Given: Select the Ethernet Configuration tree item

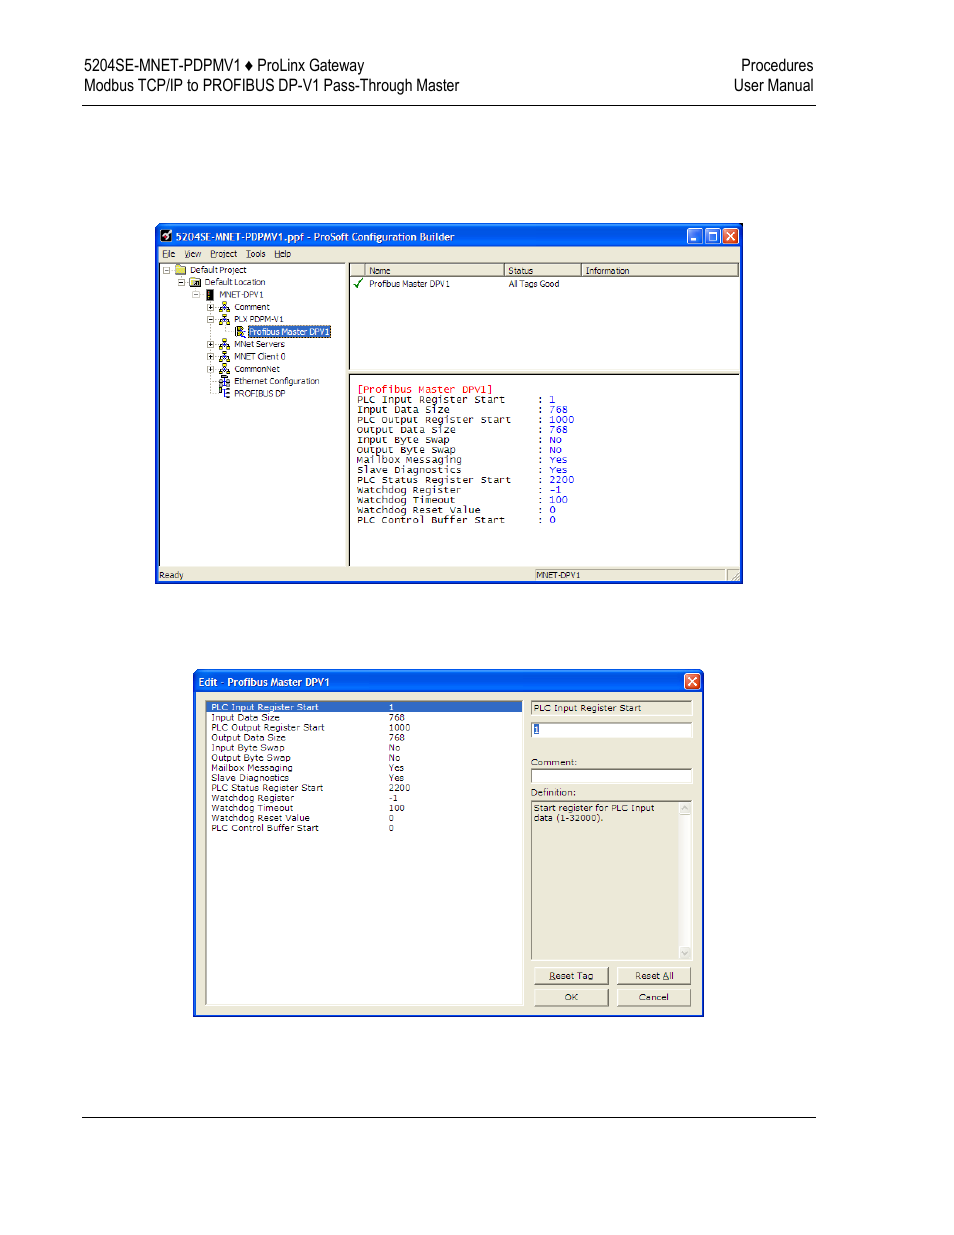Looking at the screenshot, I should pos(277,381).
